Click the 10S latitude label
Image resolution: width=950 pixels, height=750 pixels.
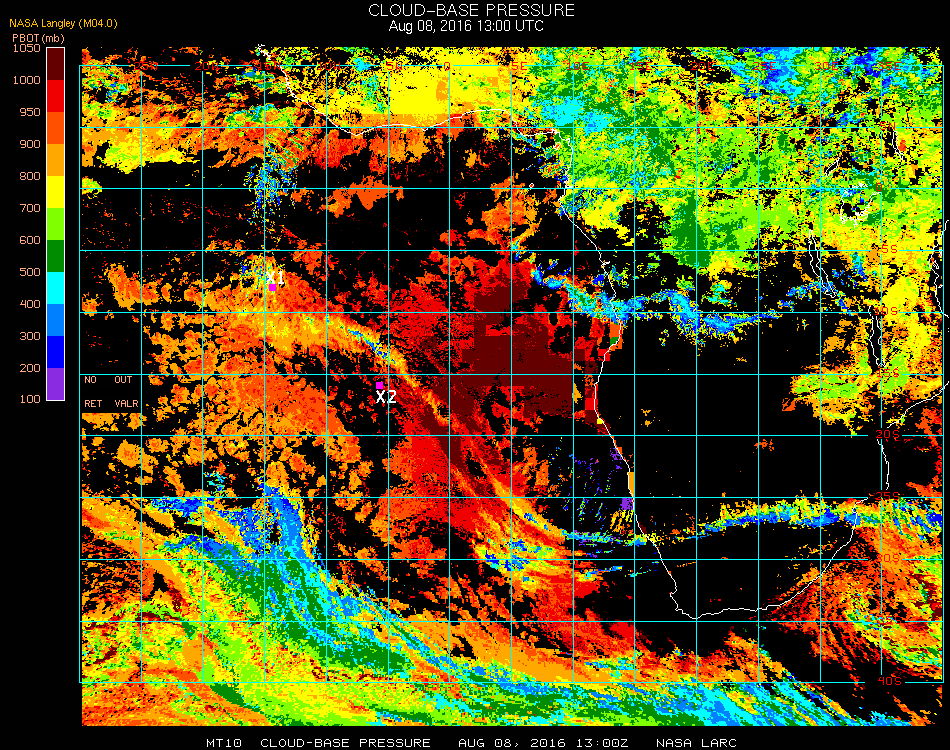[x=888, y=311]
